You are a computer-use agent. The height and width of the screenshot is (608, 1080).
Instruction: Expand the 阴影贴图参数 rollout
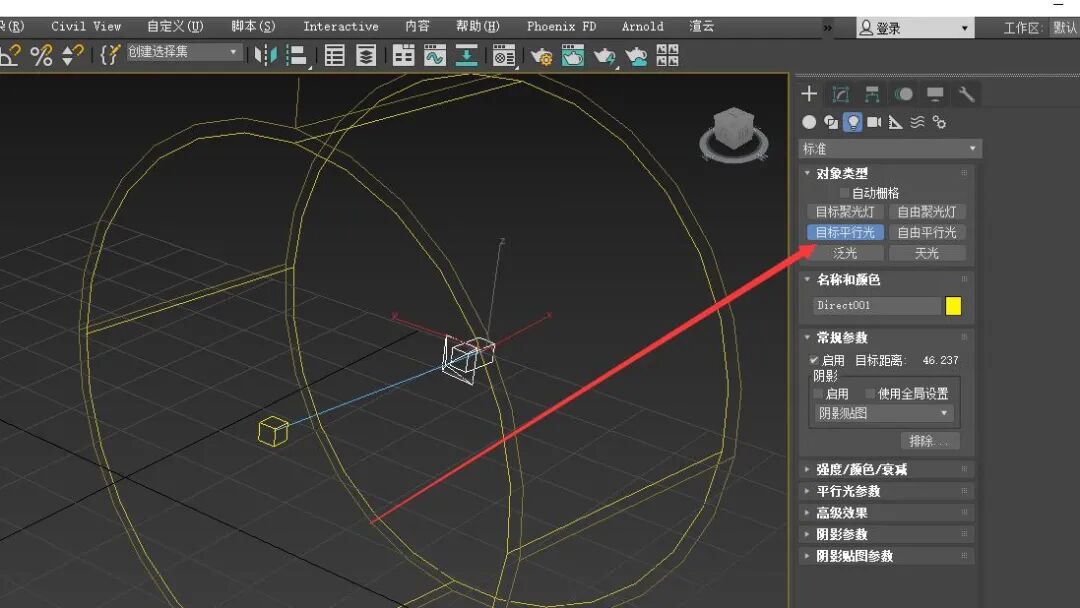point(886,556)
